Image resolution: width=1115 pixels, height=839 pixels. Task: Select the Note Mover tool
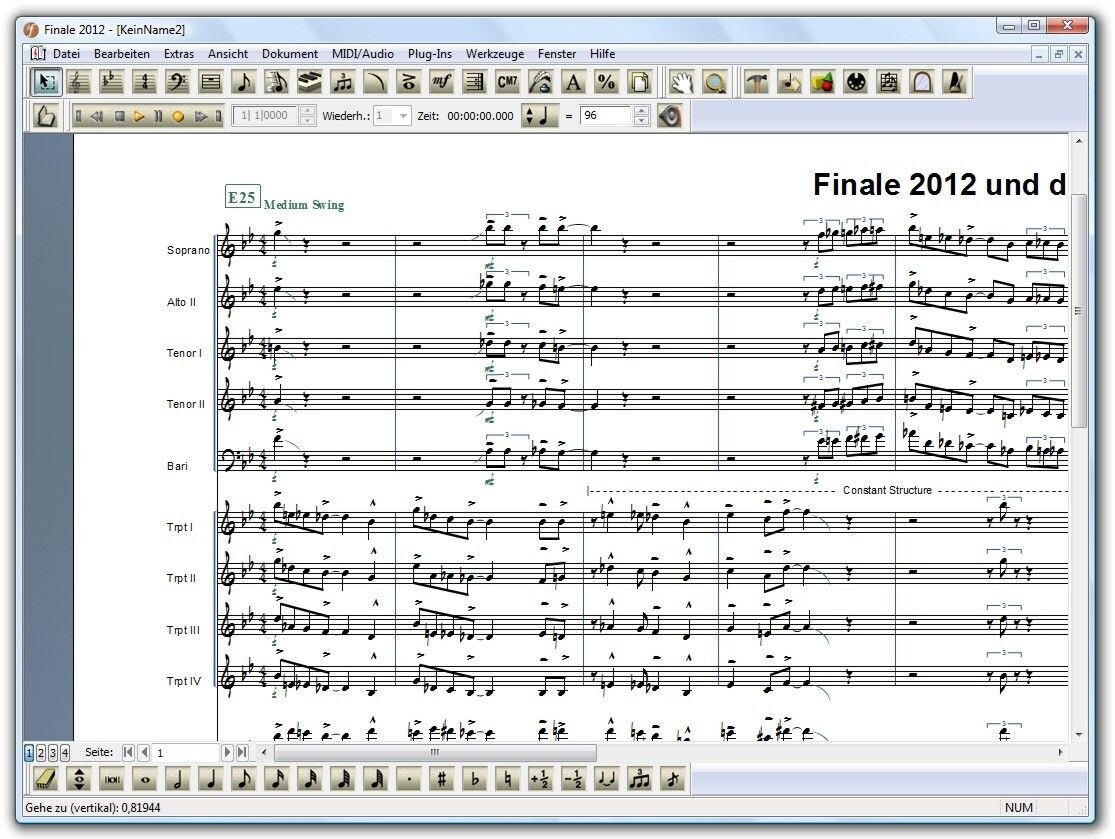(x=789, y=82)
